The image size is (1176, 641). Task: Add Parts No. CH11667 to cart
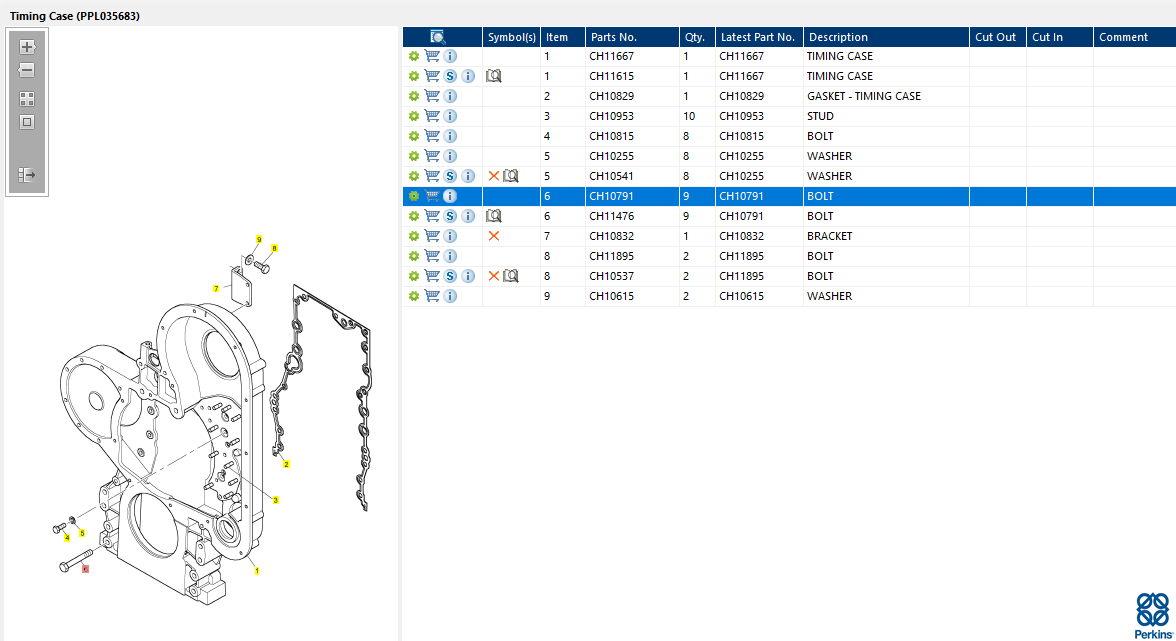pos(432,56)
